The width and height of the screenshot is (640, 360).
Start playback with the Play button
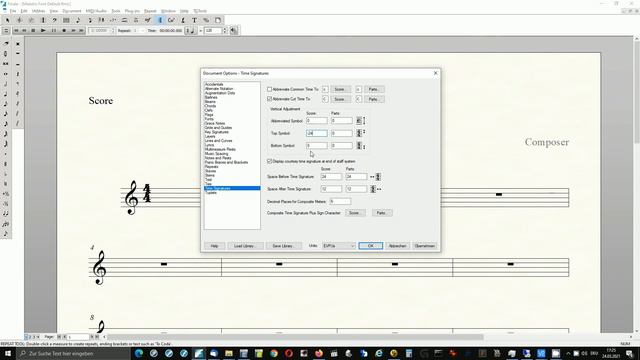click(43, 31)
